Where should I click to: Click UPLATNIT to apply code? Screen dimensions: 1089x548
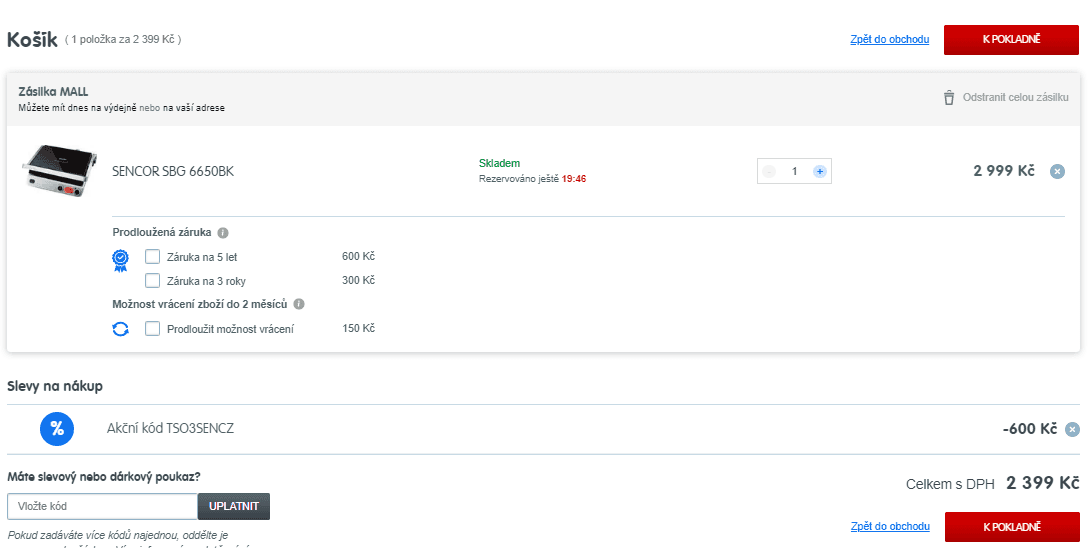tap(234, 506)
